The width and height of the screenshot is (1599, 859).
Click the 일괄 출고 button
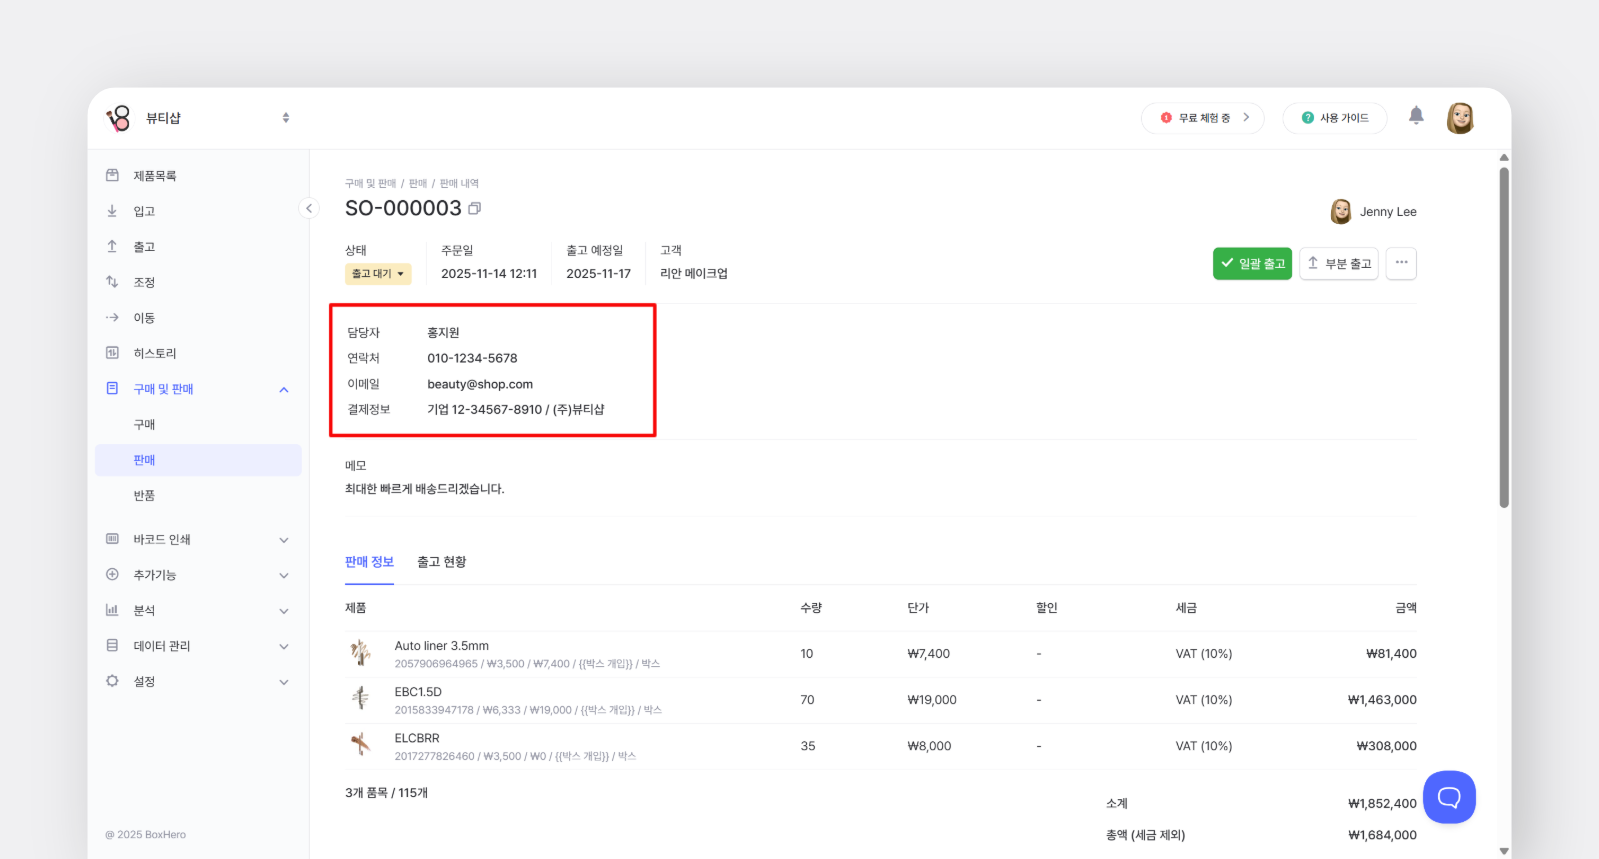[x=1252, y=264]
